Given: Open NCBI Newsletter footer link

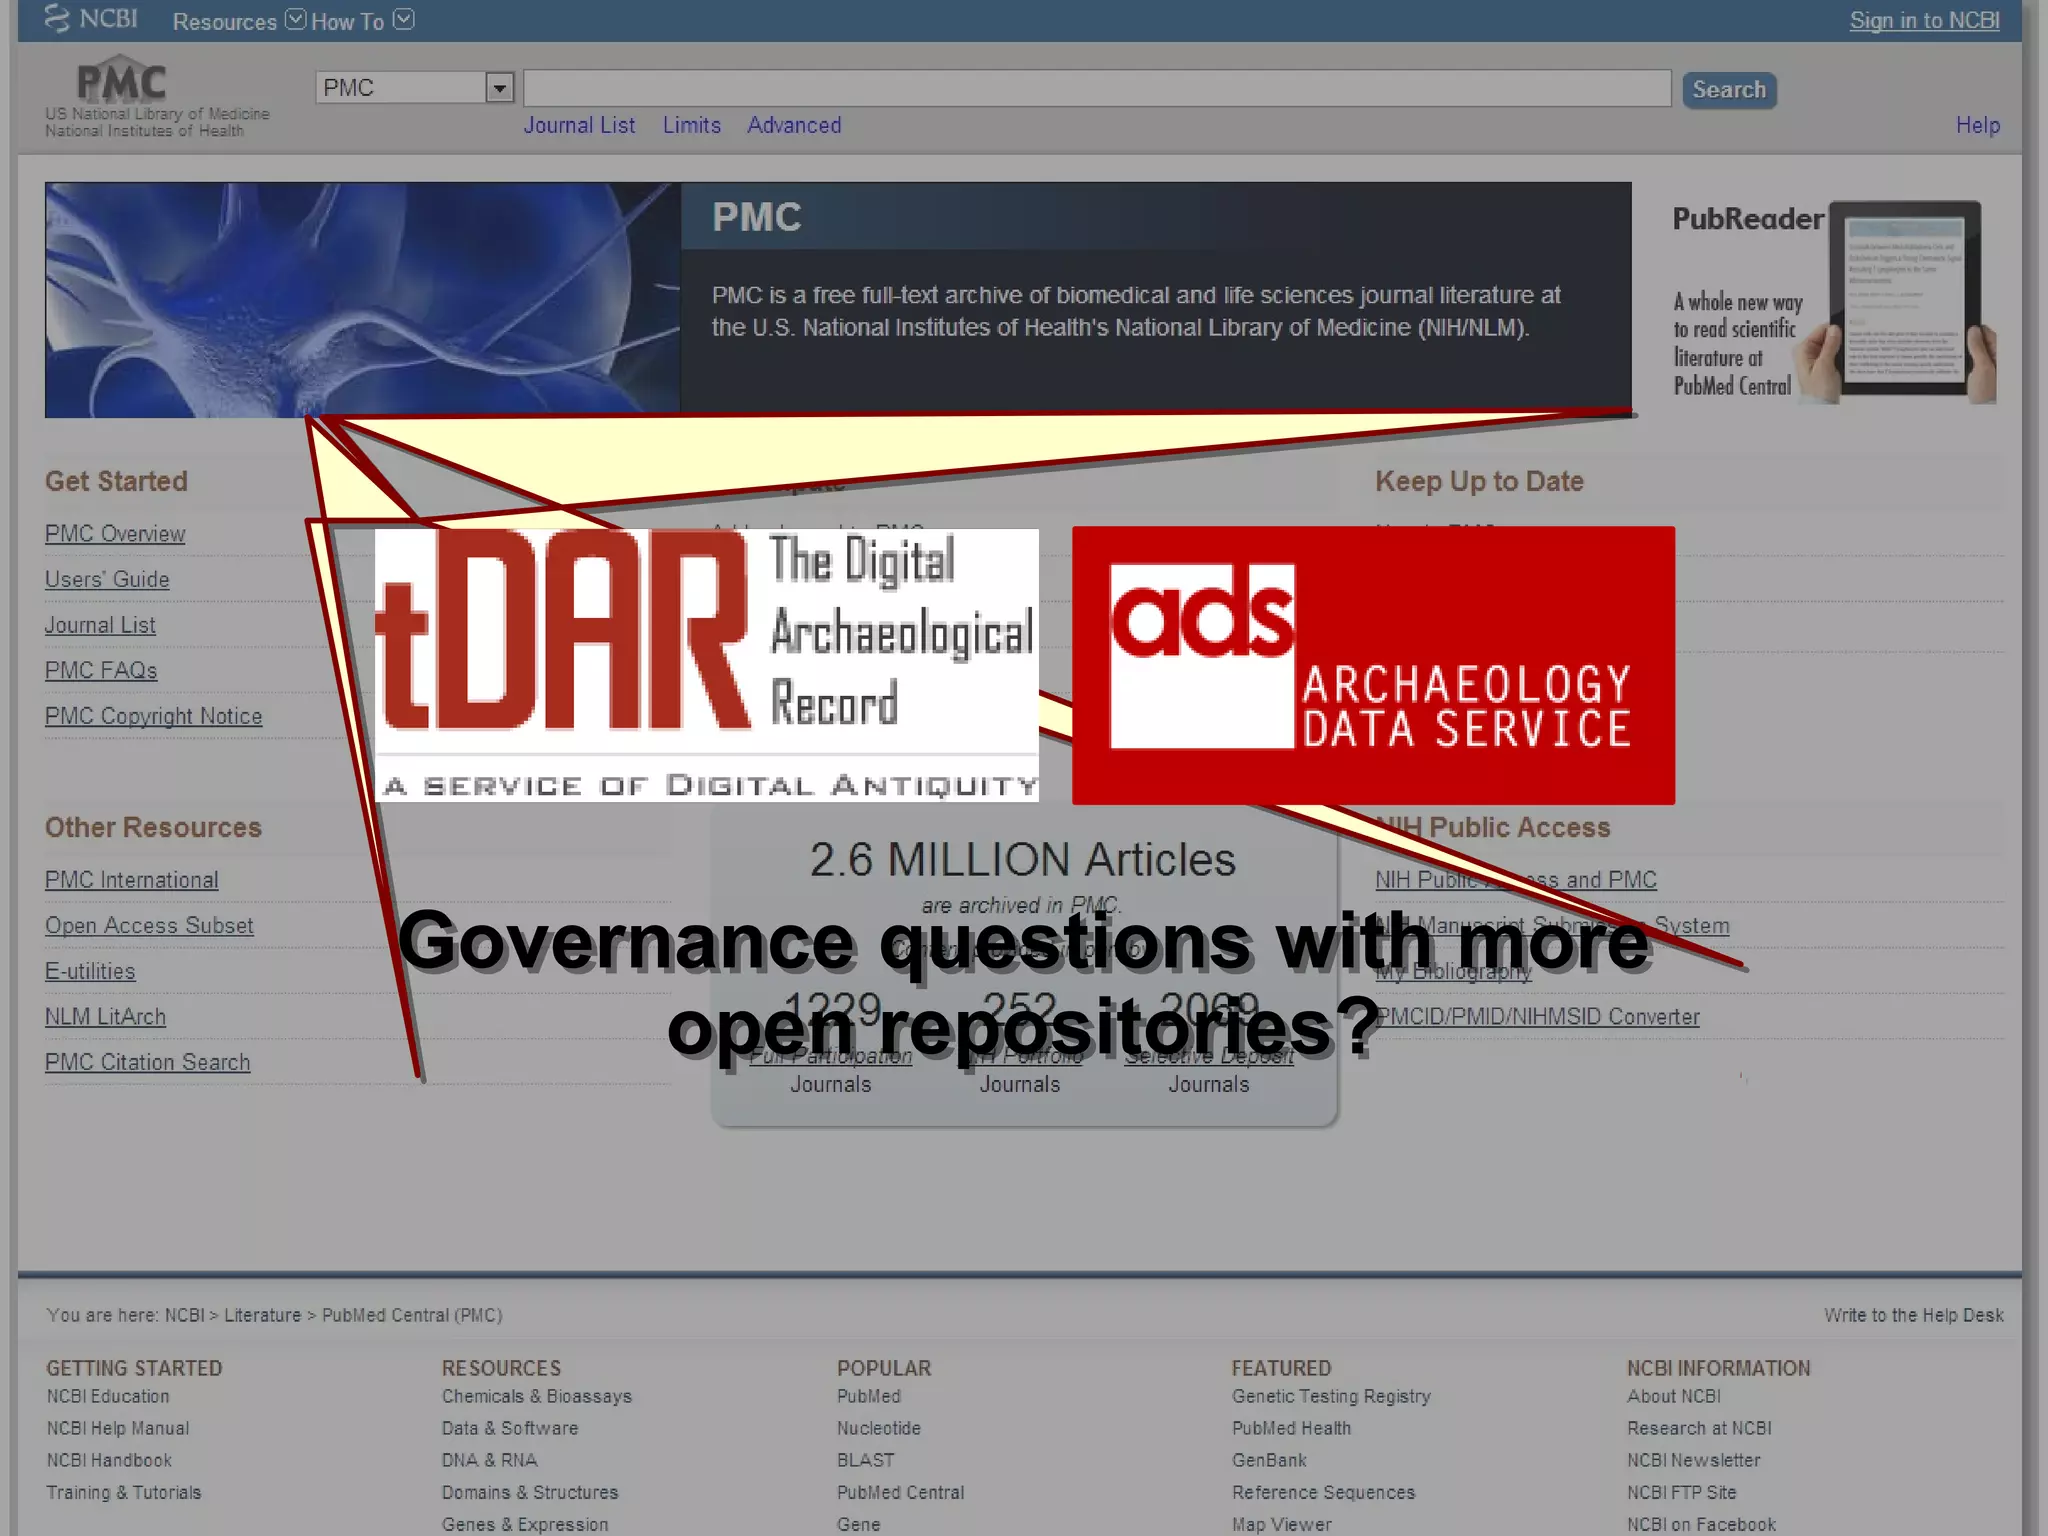Looking at the screenshot, I should (x=1693, y=1460).
